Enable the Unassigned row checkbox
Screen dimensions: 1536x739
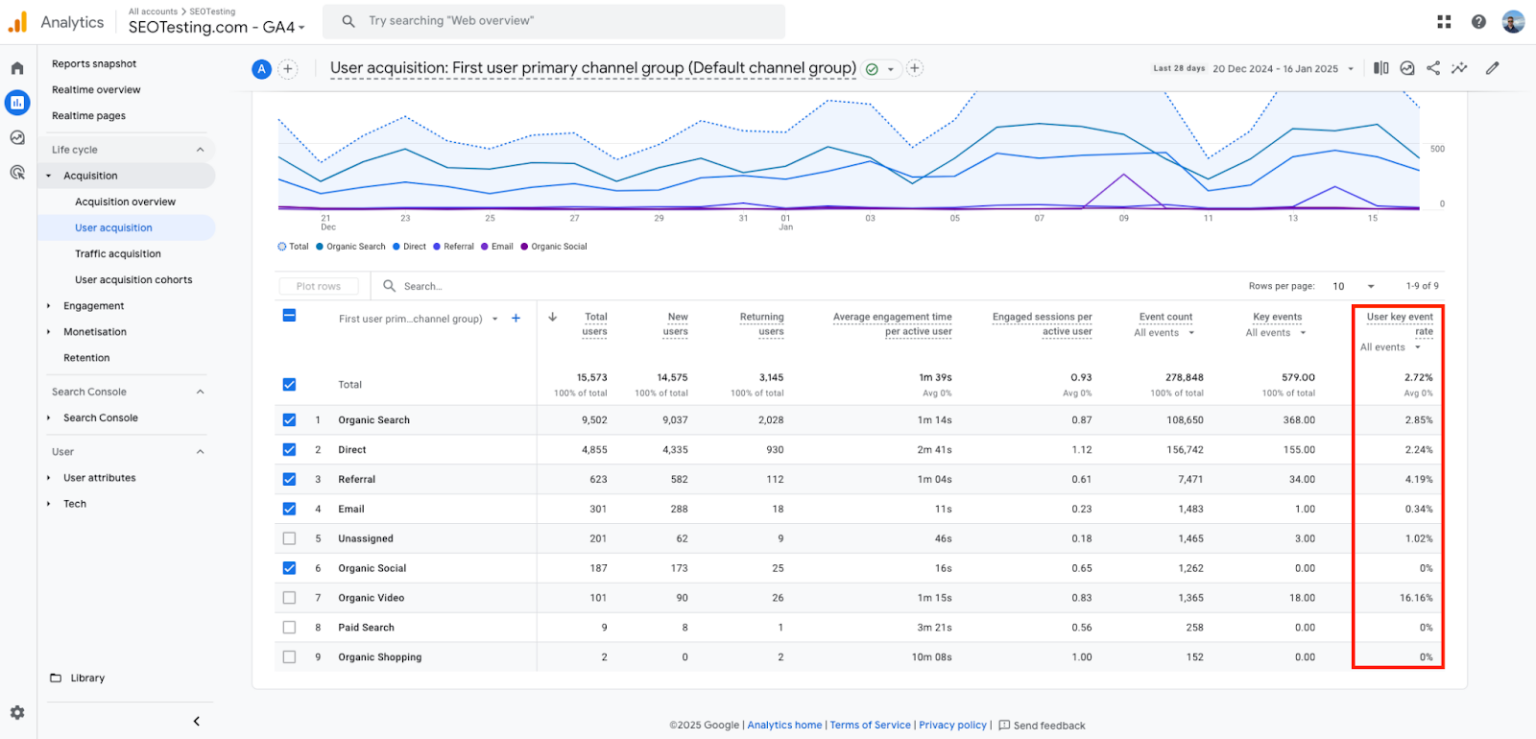(x=289, y=538)
